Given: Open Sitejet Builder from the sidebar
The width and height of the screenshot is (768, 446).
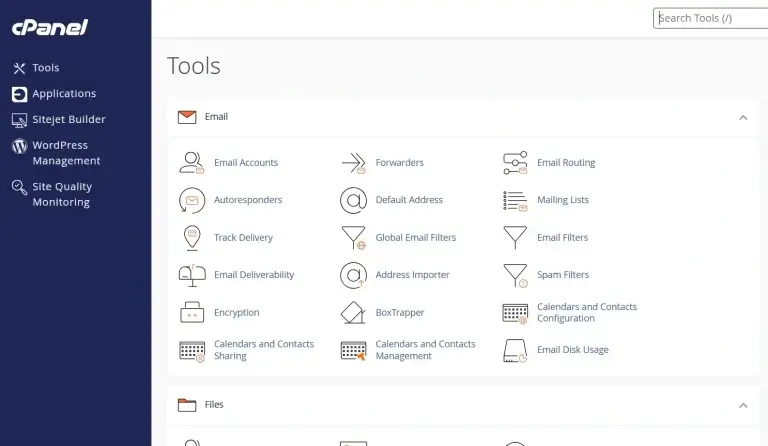Looking at the screenshot, I should coord(68,120).
